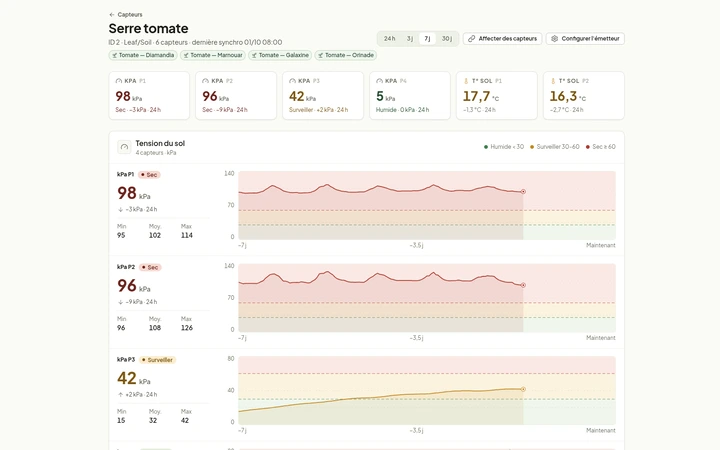Image resolution: width=720 pixels, height=450 pixels.
Task: Click the 96 kPa value in kPa P2 row
Action: tap(134, 286)
